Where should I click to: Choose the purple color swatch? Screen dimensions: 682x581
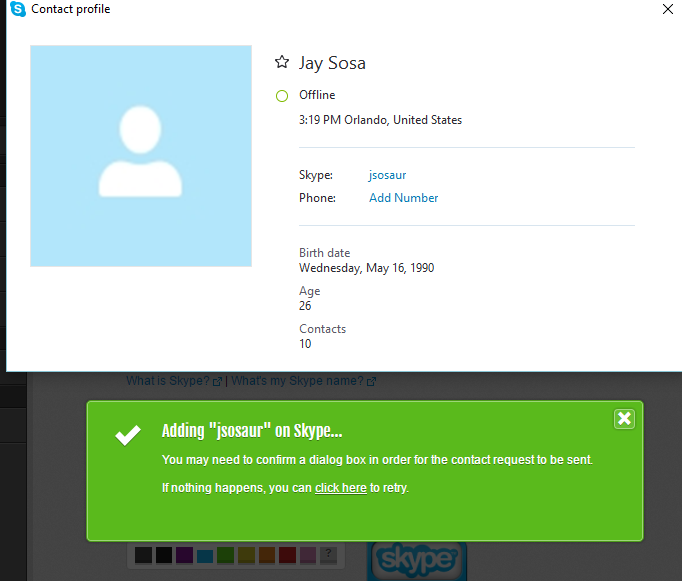pos(184,555)
